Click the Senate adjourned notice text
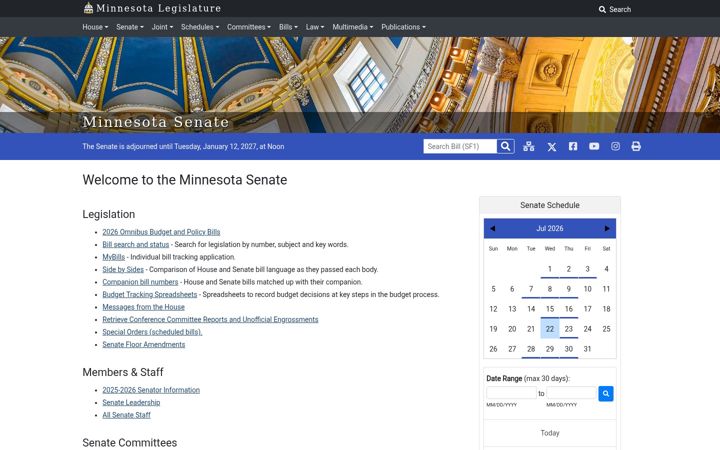Image resolution: width=720 pixels, height=450 pixels. (183, 146)
